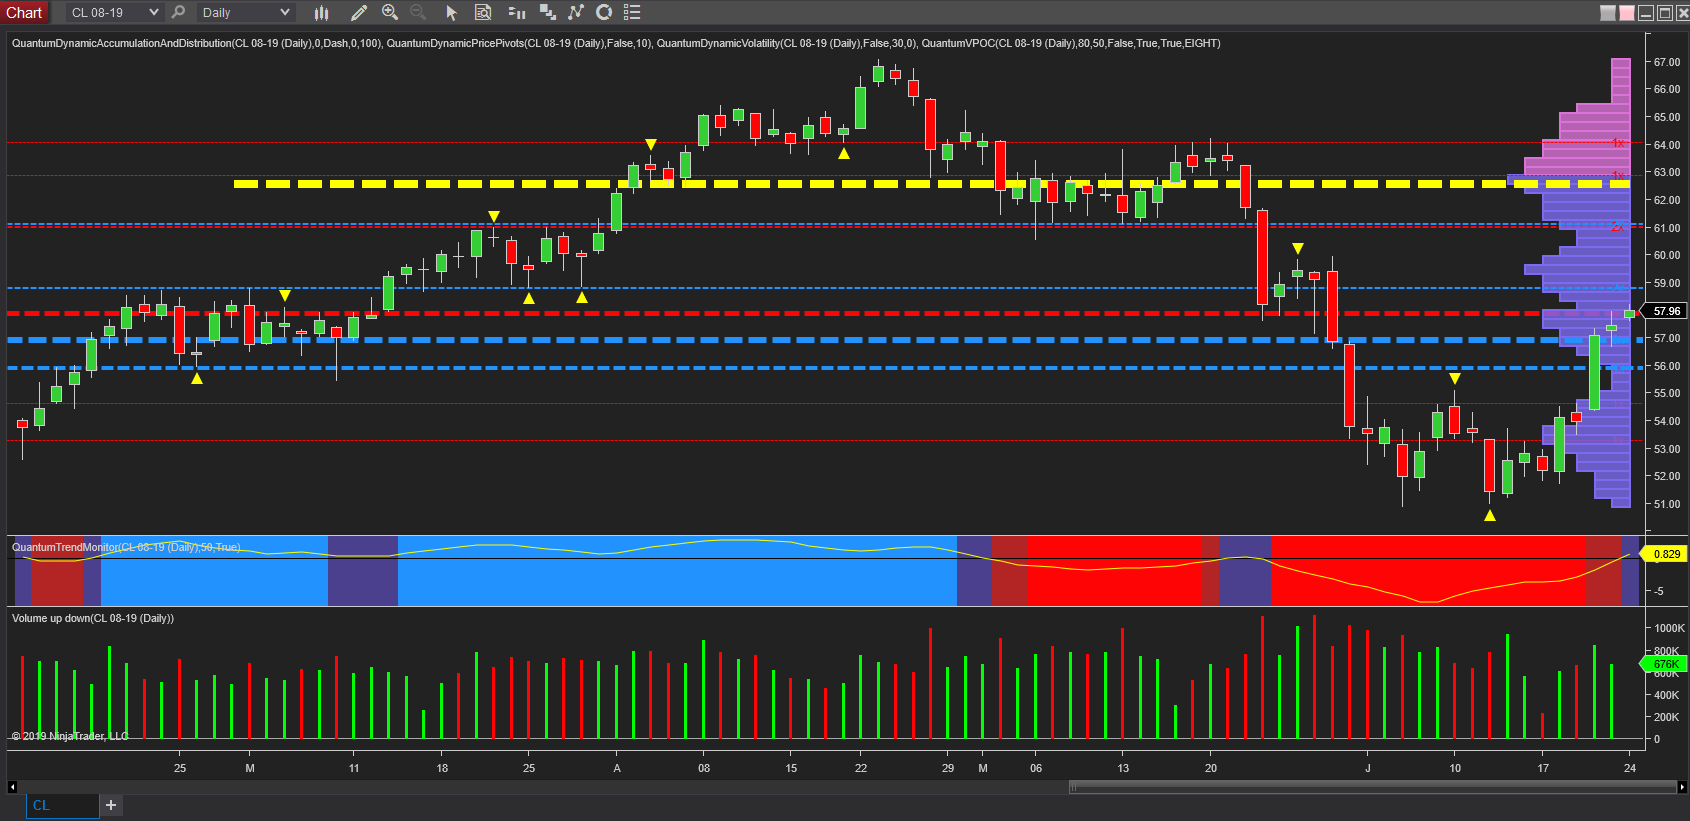Open the data box icon
1690x821 pixels.
483,13
